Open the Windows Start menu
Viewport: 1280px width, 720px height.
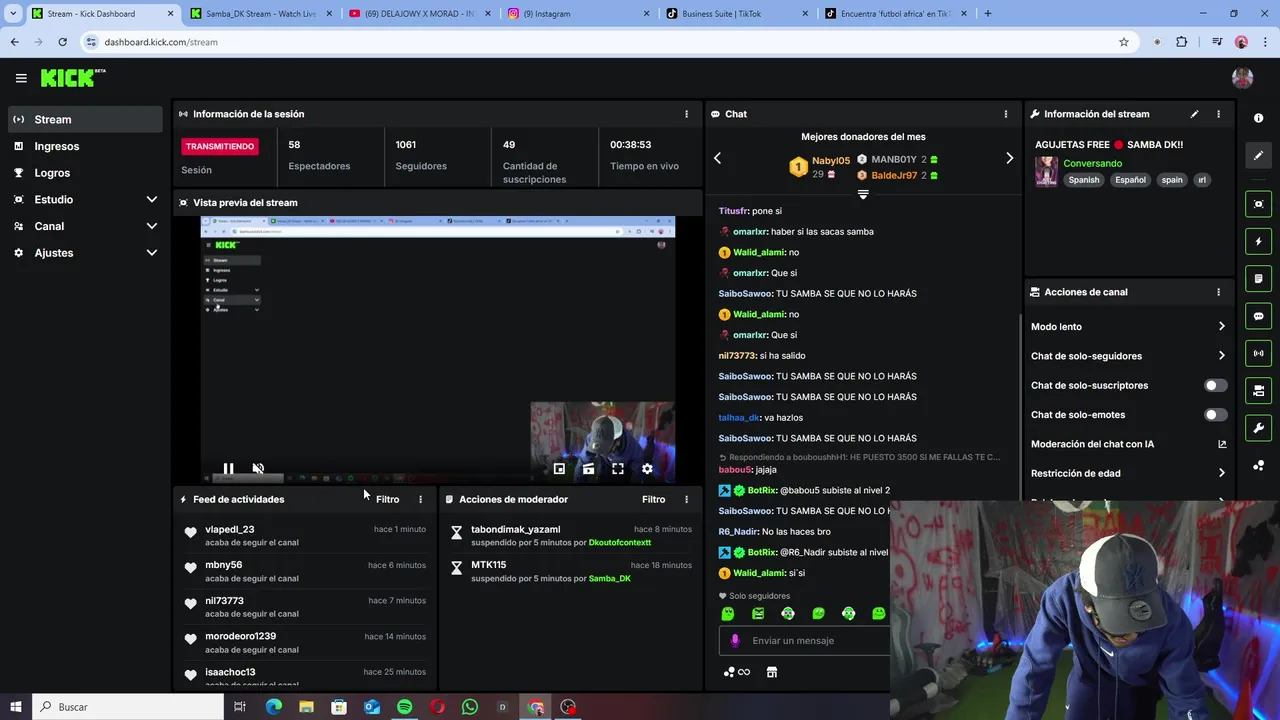coord(15,707)
